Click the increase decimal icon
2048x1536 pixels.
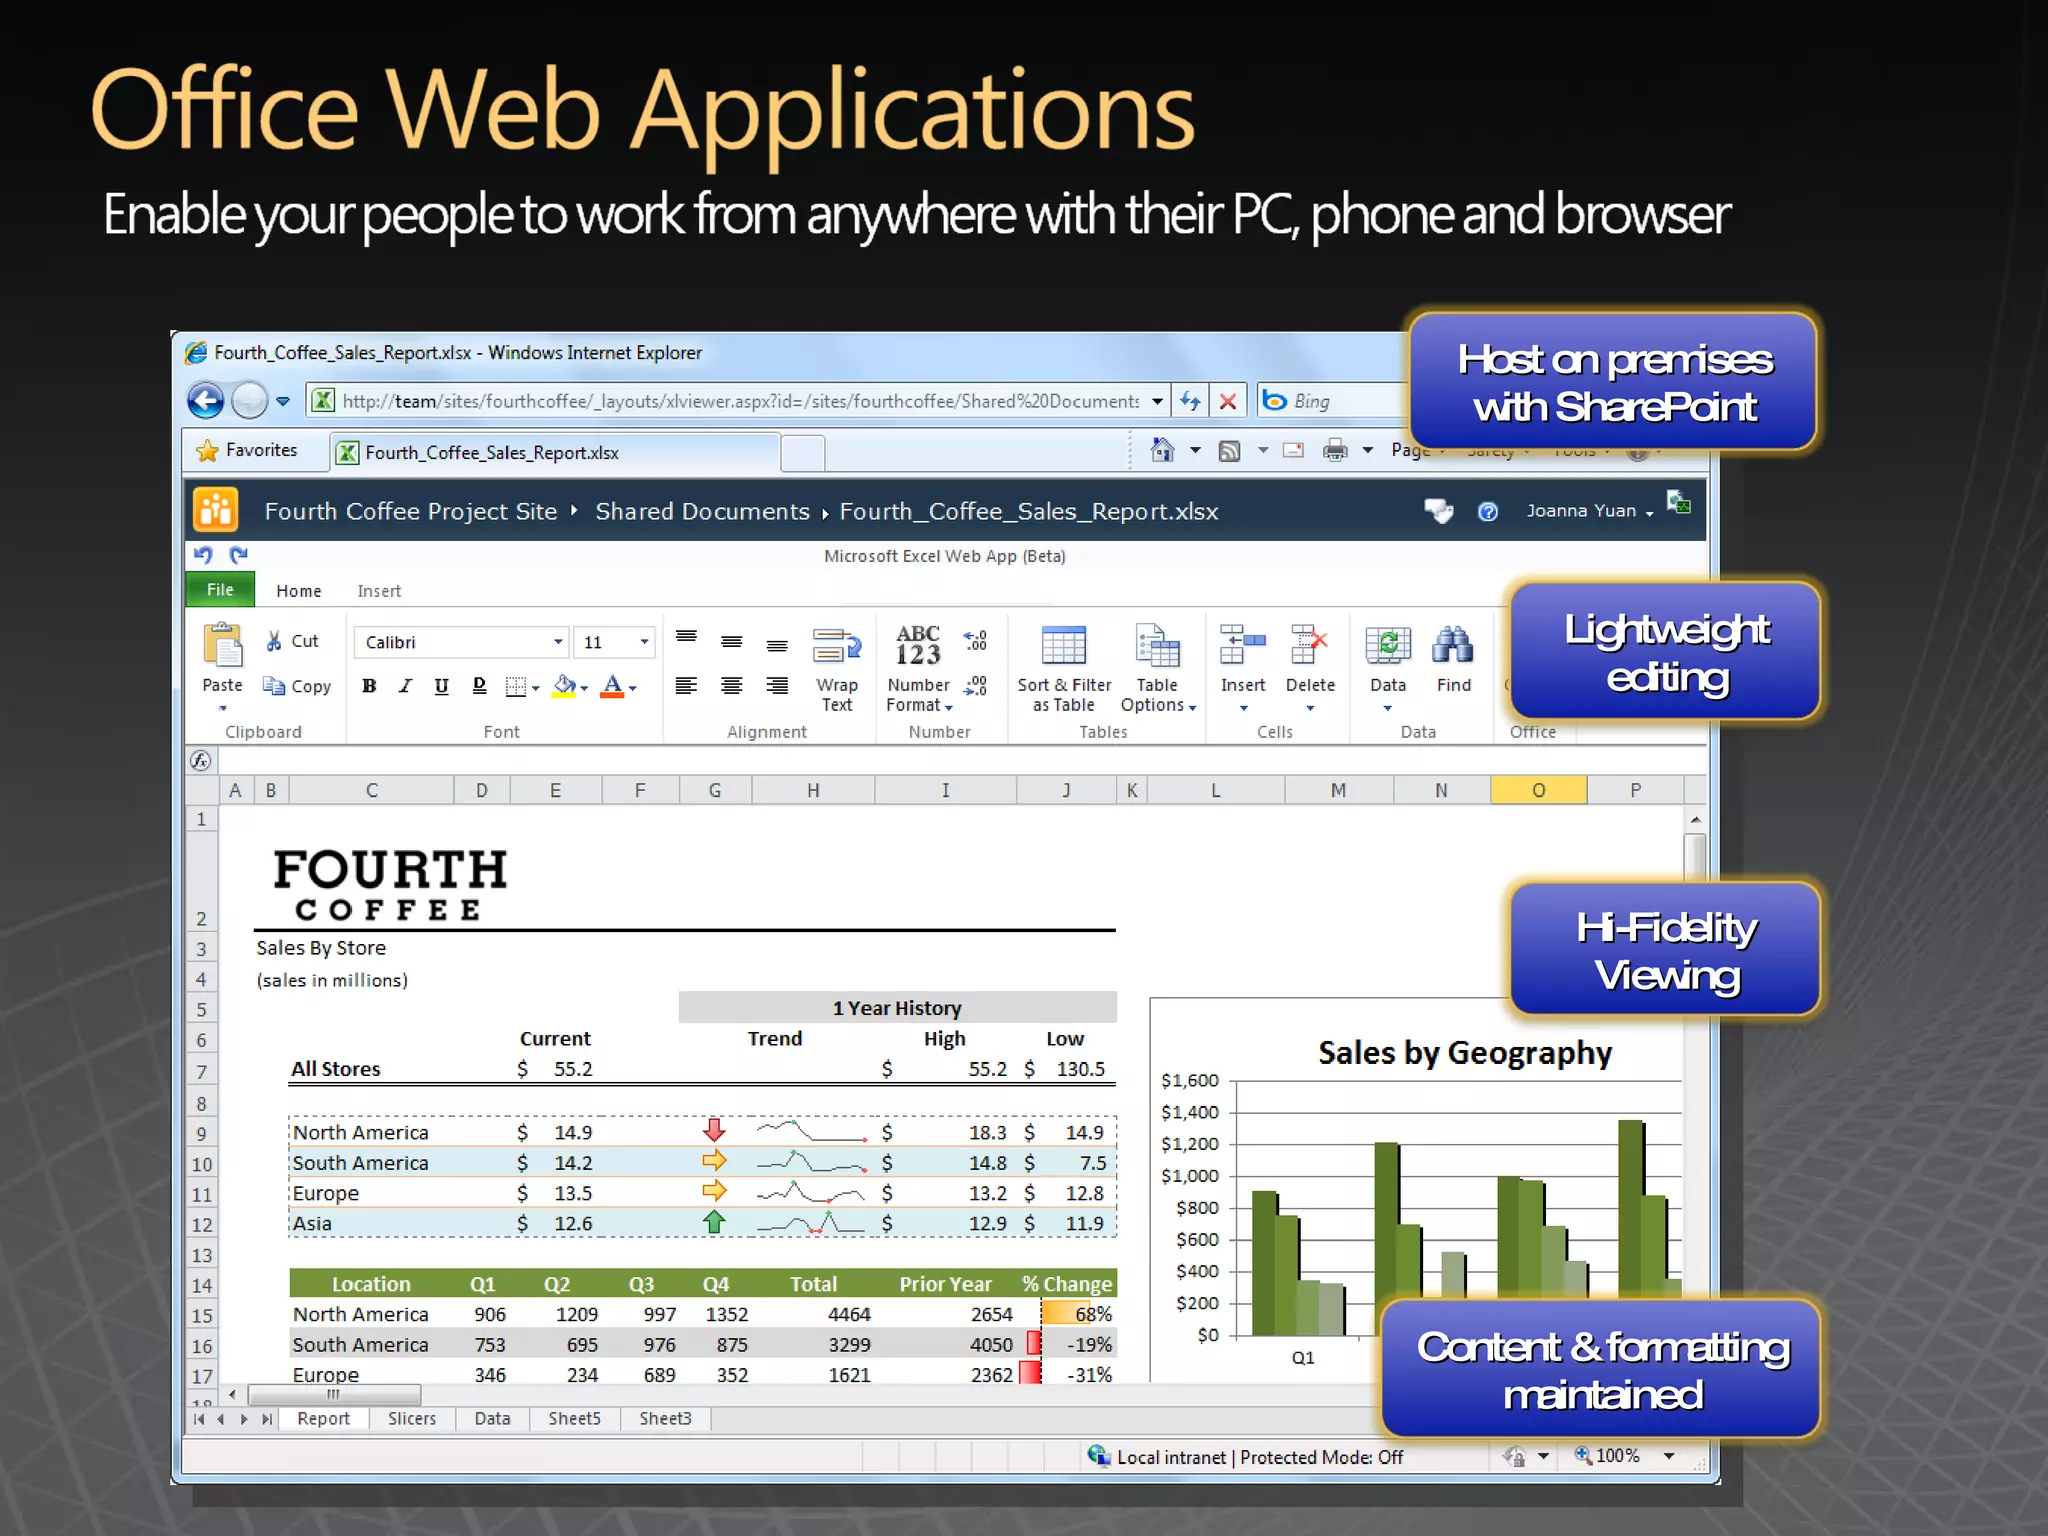975,640
